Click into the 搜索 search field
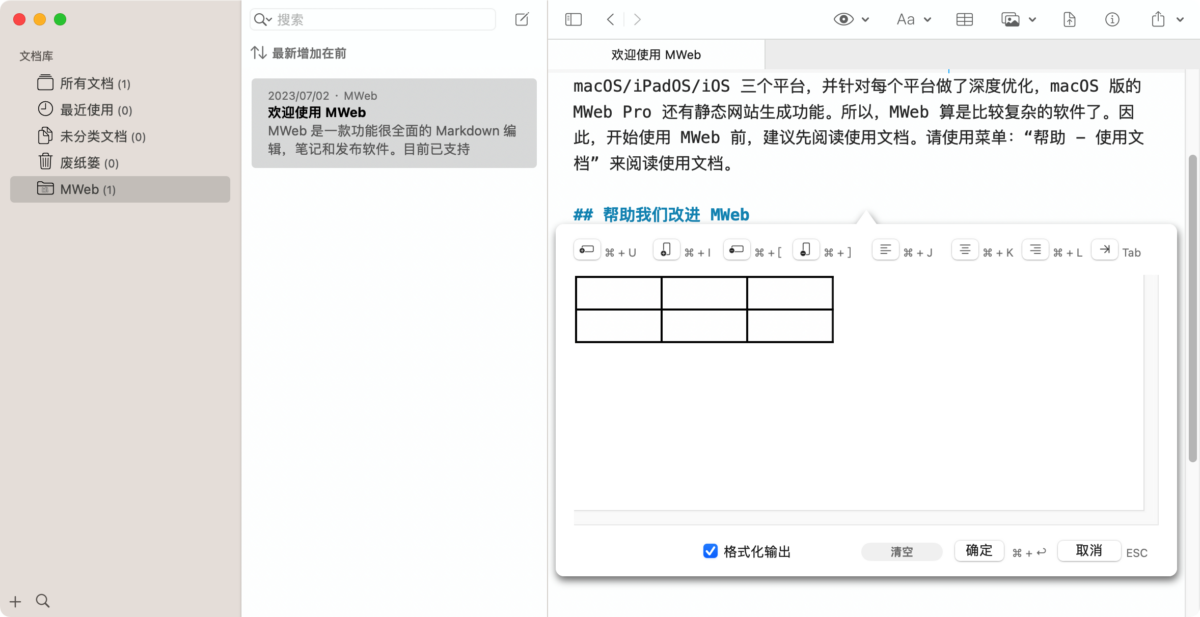Image resolution: width=1200 pixels, height=617 pixels. click(x=373, y=19)
